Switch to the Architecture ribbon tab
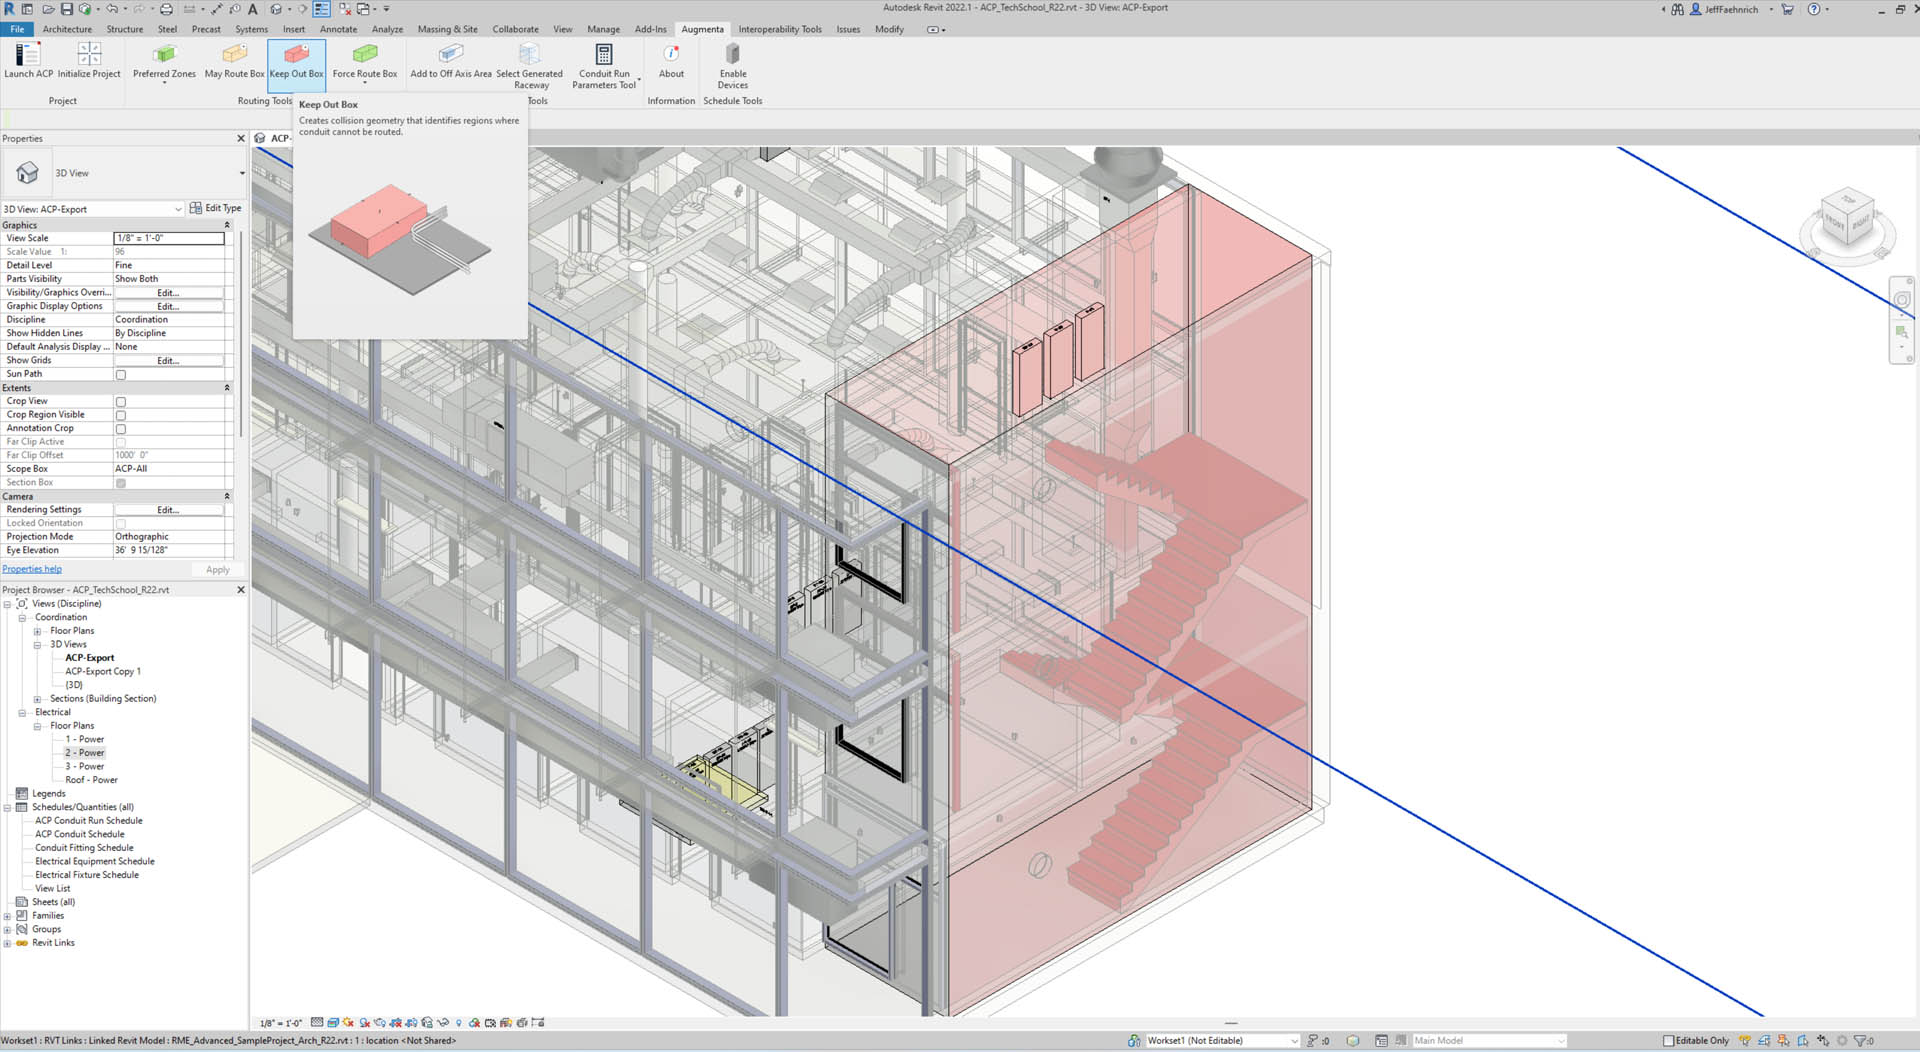1920x1052 pixels. click(67, 29)
